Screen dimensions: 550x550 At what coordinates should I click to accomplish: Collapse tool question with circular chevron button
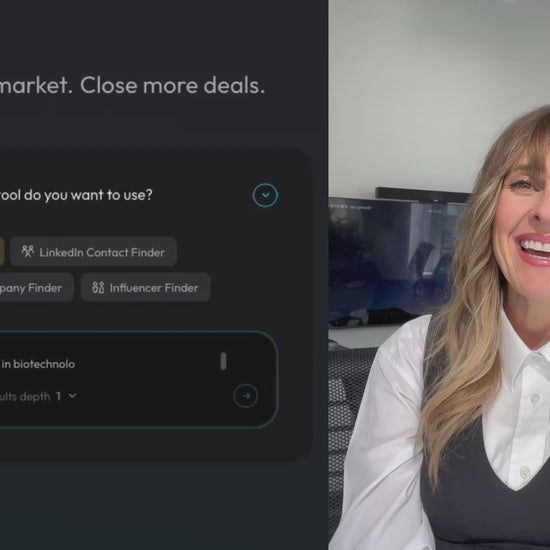pyautogui.click(x=265, y=195)
